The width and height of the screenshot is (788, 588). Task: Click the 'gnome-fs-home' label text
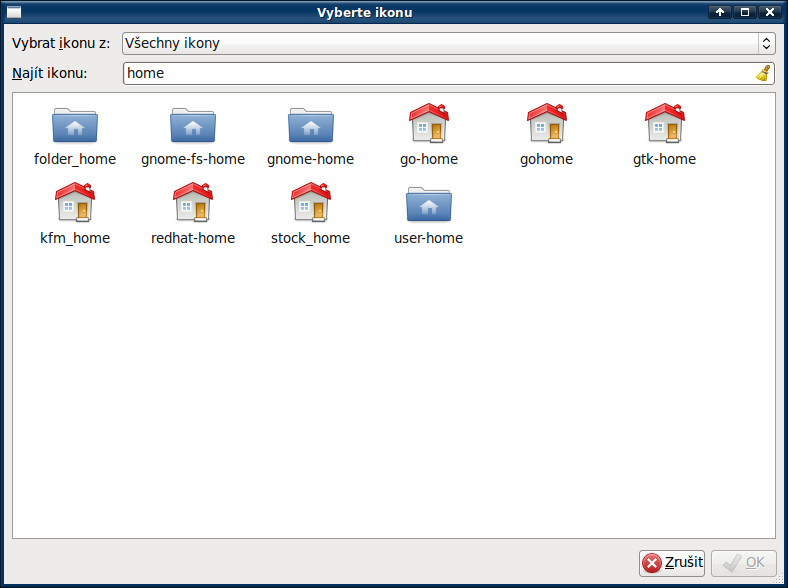click(x=193, y=159)
